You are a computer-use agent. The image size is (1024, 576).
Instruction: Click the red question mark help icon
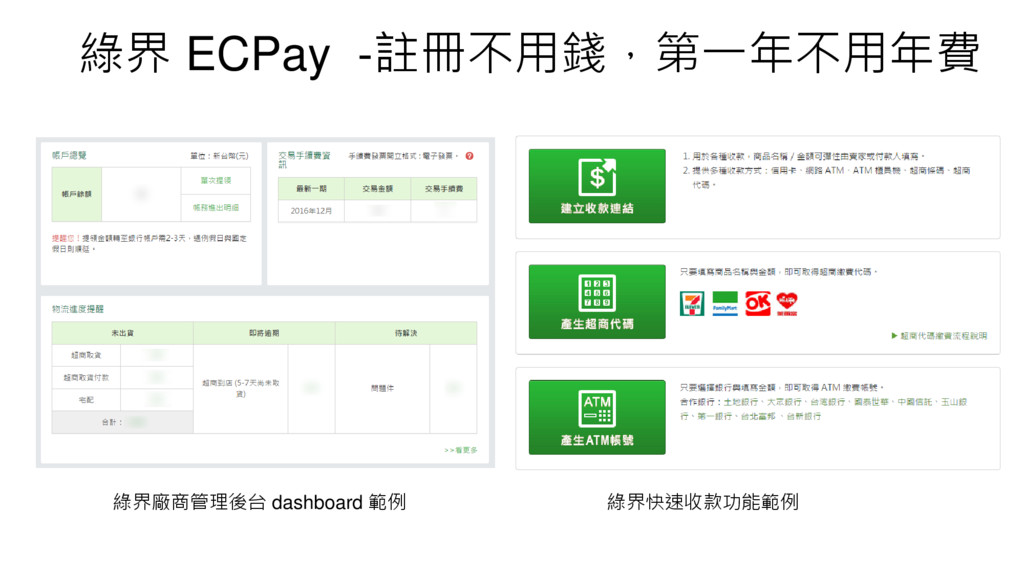pos(469,156)
